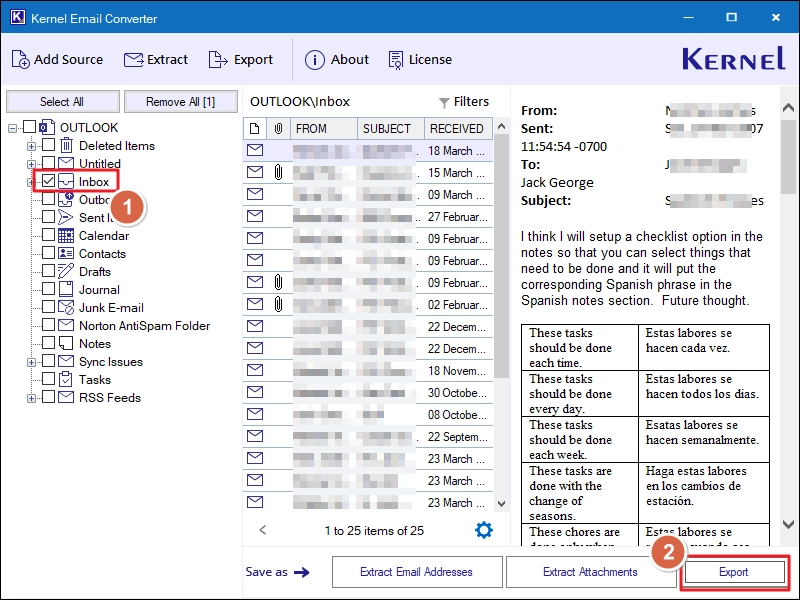Select the email received 27 February
Image resolution: width=800 pixels, height=600 pixels.
point(368,216)
